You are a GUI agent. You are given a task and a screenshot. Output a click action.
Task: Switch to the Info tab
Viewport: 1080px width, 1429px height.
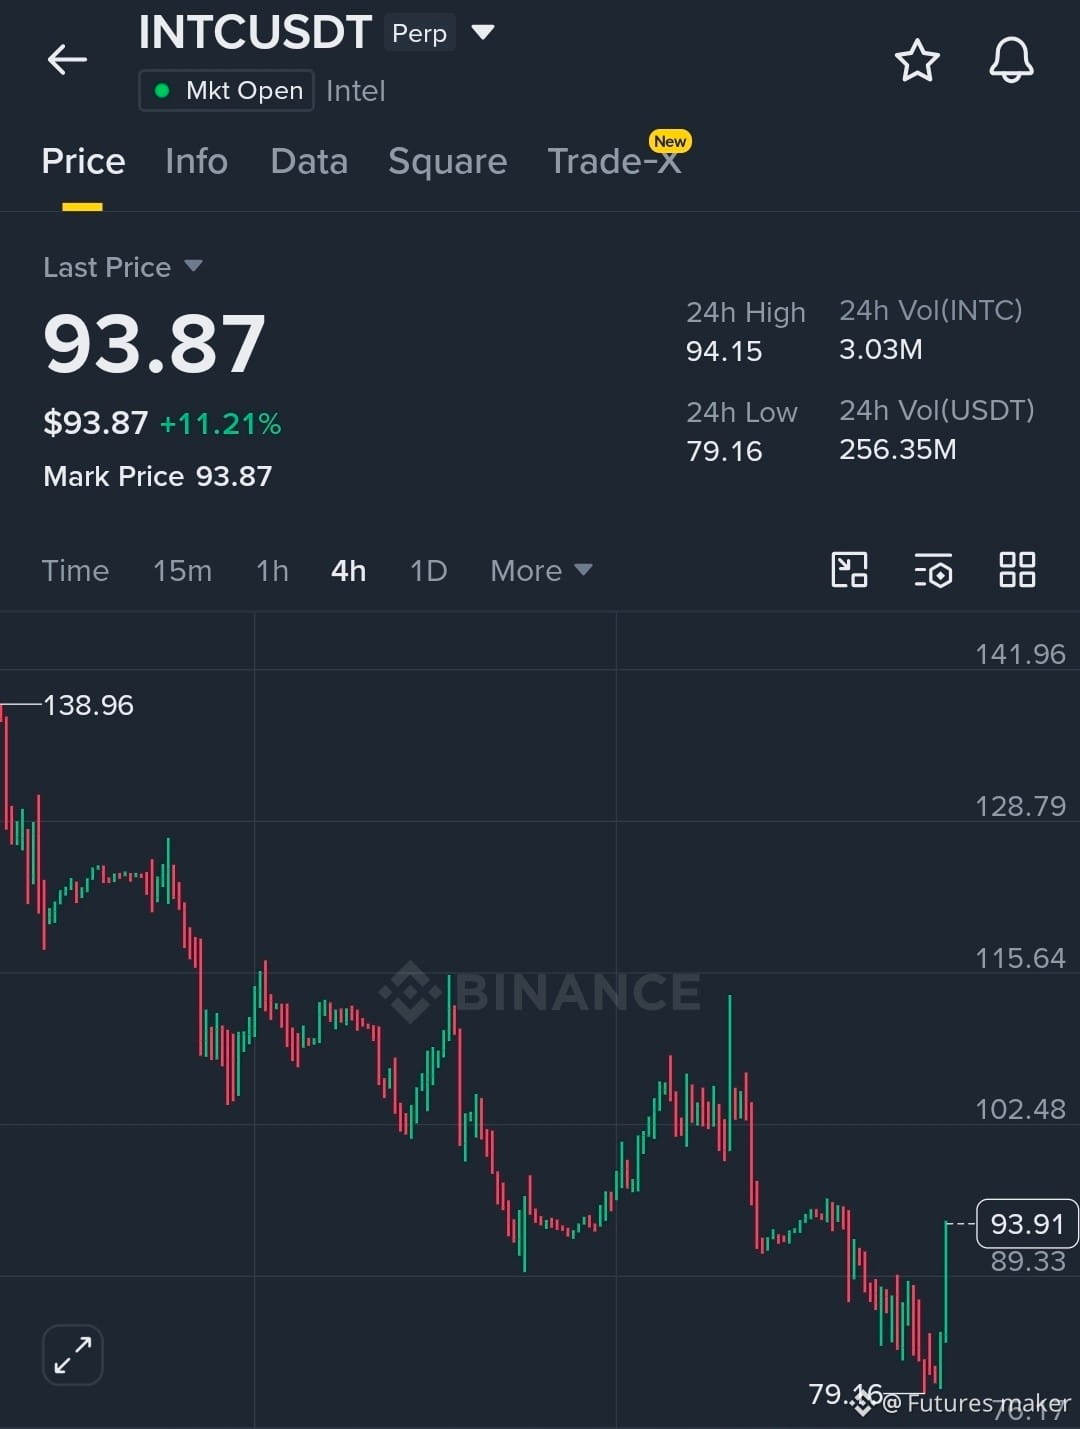[x=196, y=161]
